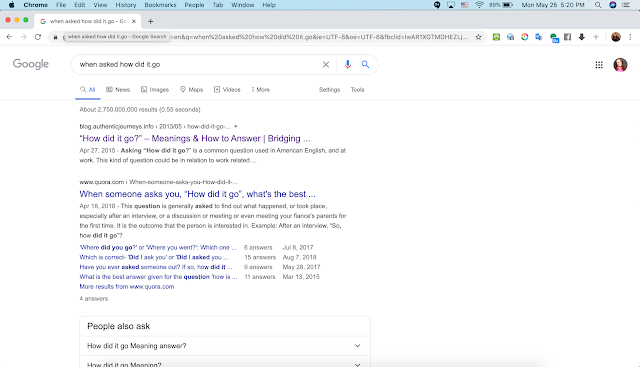Click the Apple menu icon
The width and height of the screenshot is (640, 367).
pyautogui.click(x=11, y=5)
